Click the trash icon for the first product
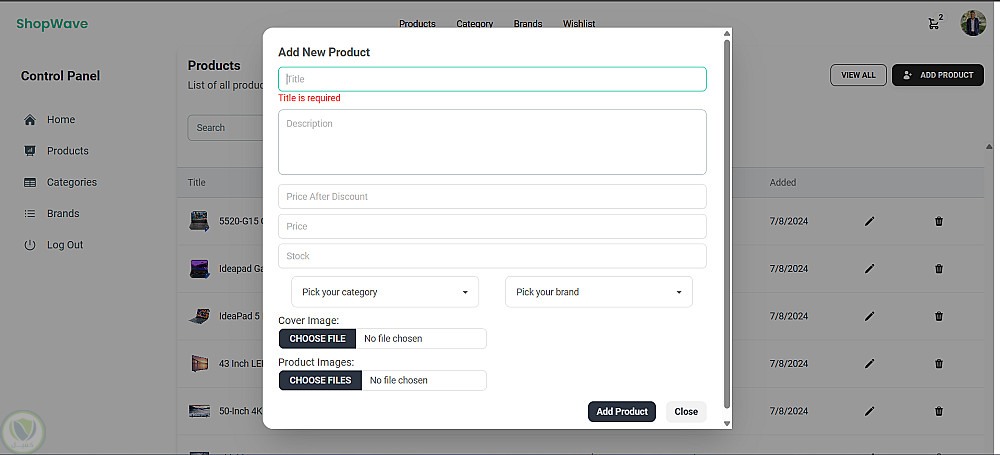This screenshot has width=1000, height=455. point(938,221)
